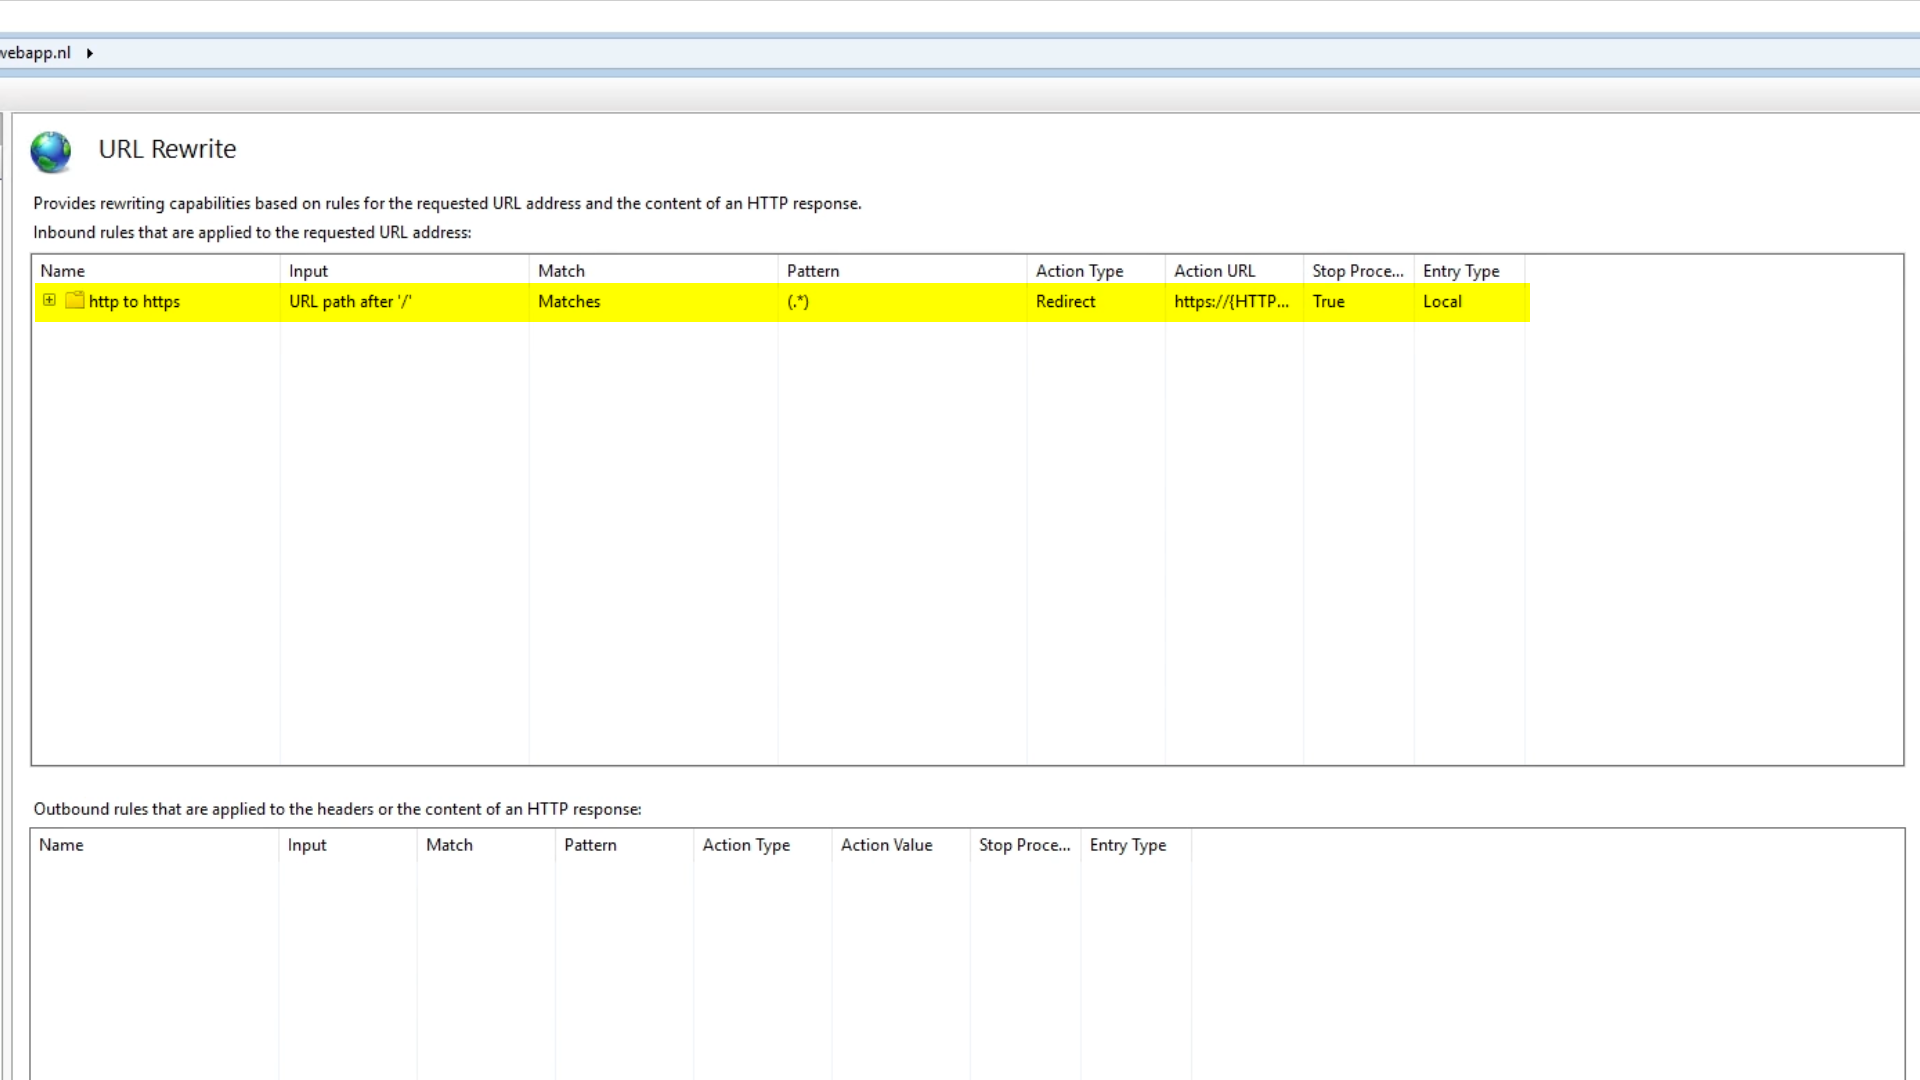The width and height of the screenshot is (1920, 1080).
Task: Click the URL Rewrite globe icon
Action: pyautogui.click(x=50, y=152)
